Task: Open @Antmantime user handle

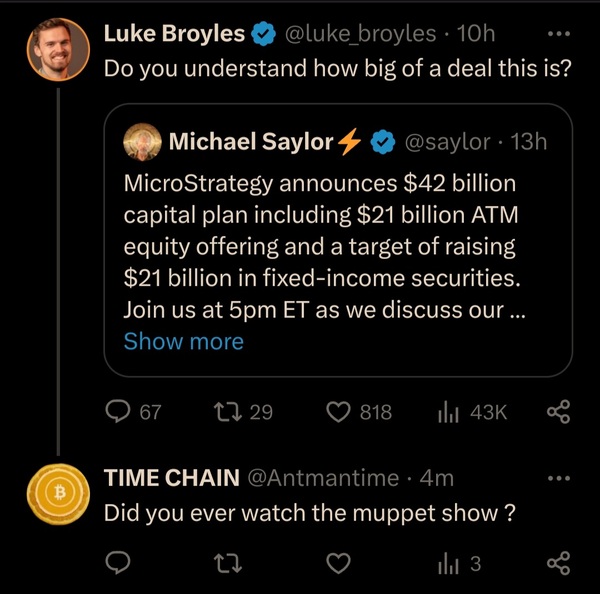Action: (x=323, y=478)
